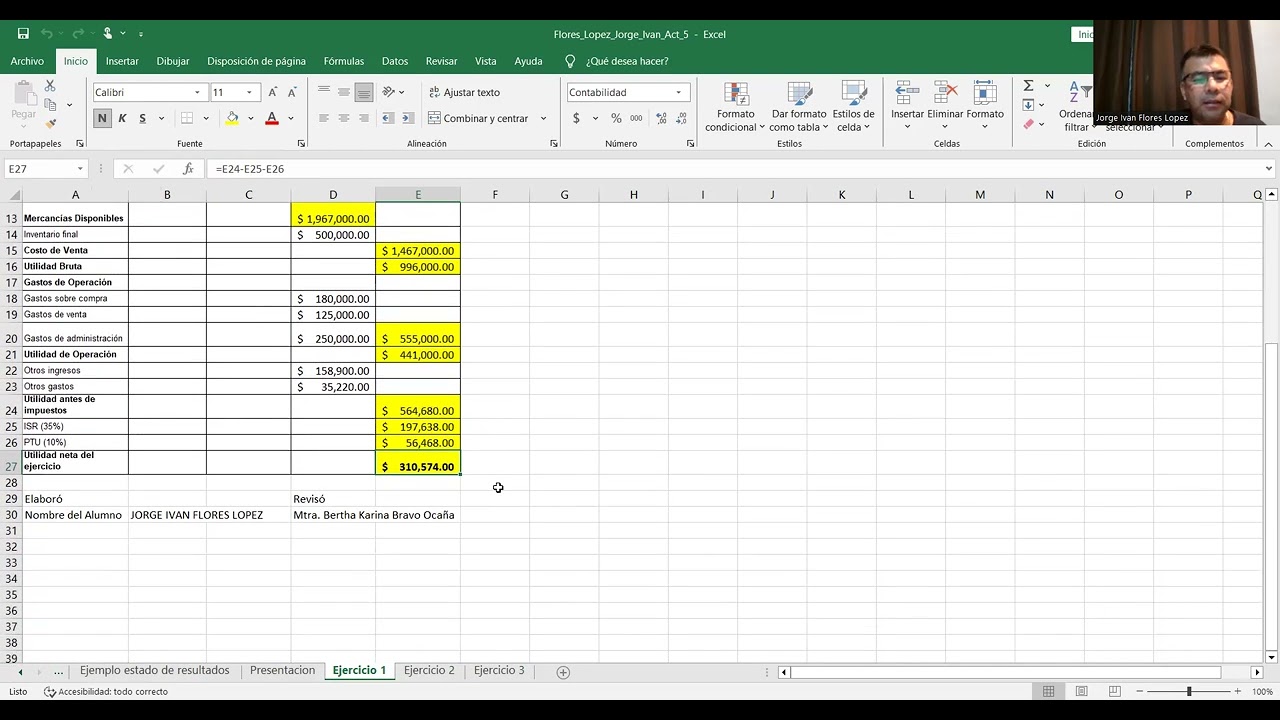Select the Cut scissors icon
Screen dimensions: 1280x720
click(50, 87)
